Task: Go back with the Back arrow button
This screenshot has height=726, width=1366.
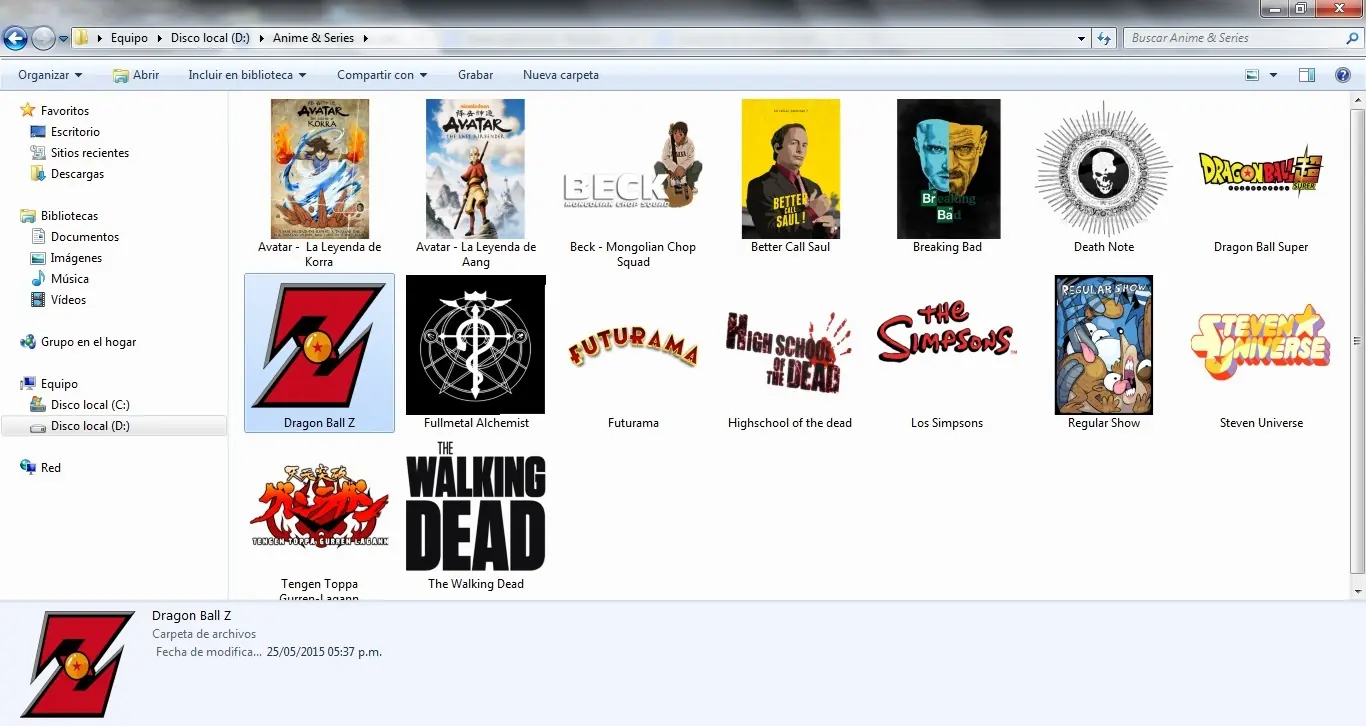Action: 15,39
